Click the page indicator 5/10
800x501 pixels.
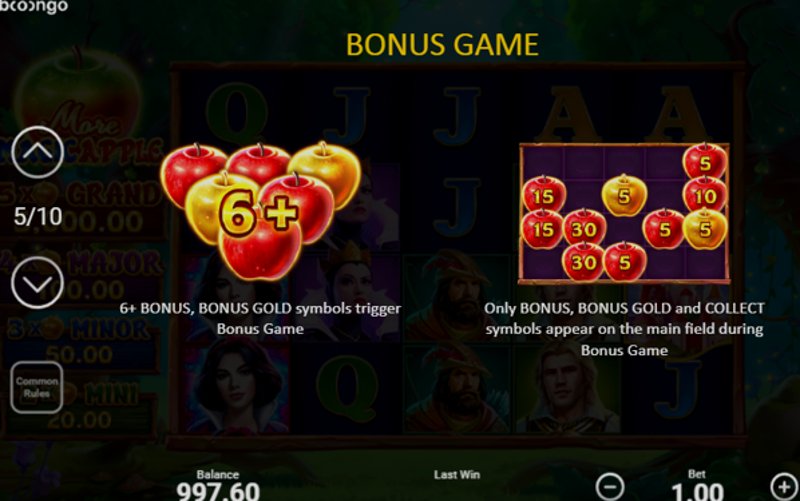pos(38,217)
